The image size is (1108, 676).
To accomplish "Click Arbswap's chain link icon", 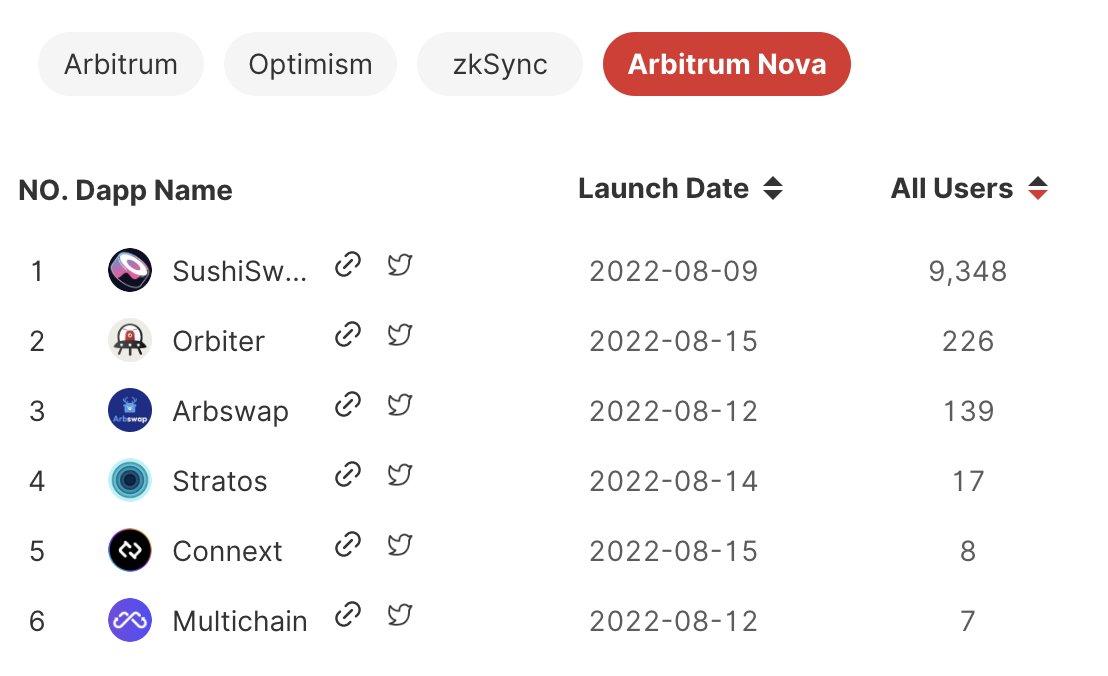I will [347, 405].
